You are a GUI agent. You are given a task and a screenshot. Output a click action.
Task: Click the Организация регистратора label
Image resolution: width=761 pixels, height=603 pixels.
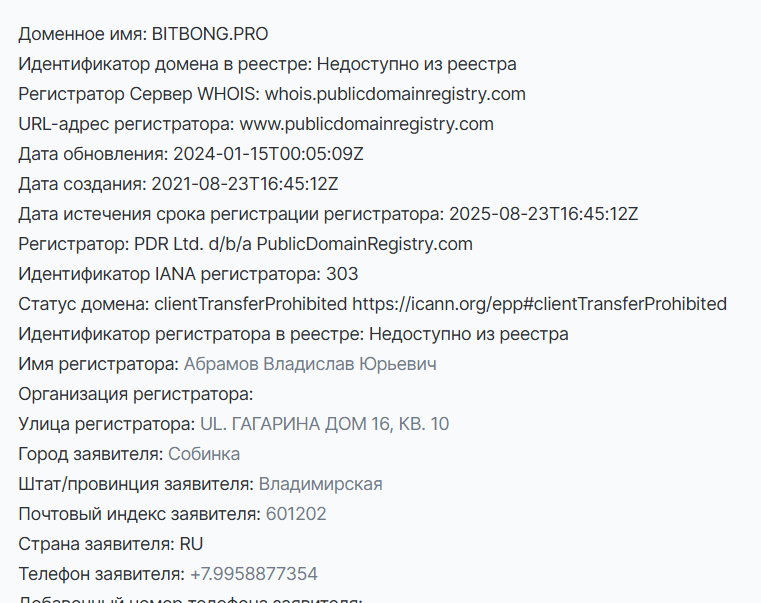tap(136, 394)
